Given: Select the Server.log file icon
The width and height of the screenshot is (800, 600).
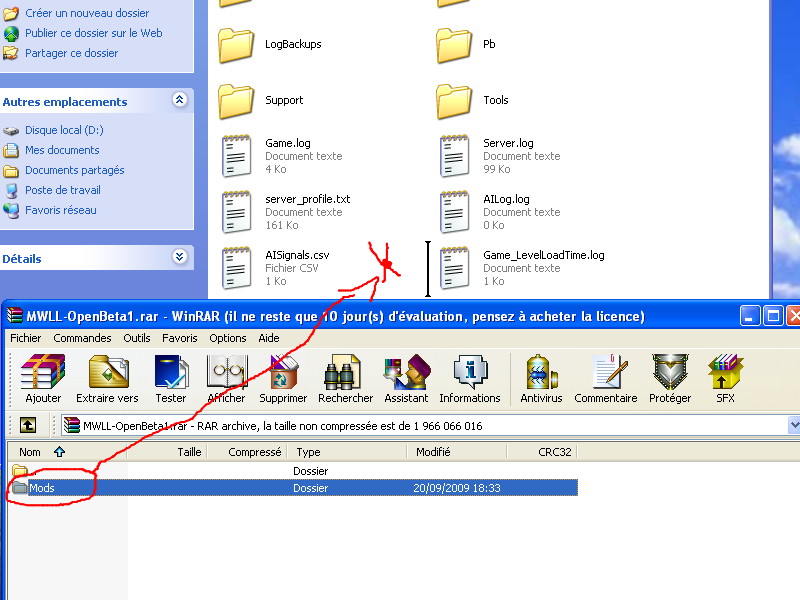Looking at the screenshot, I should 454,156.
